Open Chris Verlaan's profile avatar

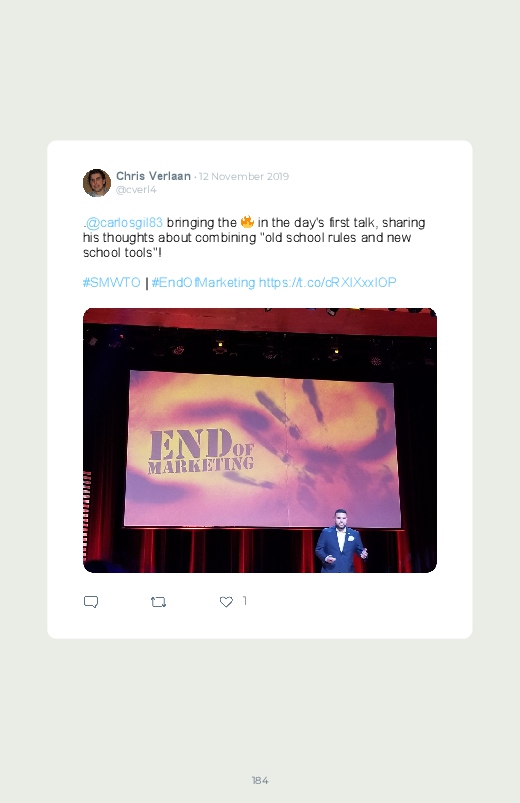point(97,183)
